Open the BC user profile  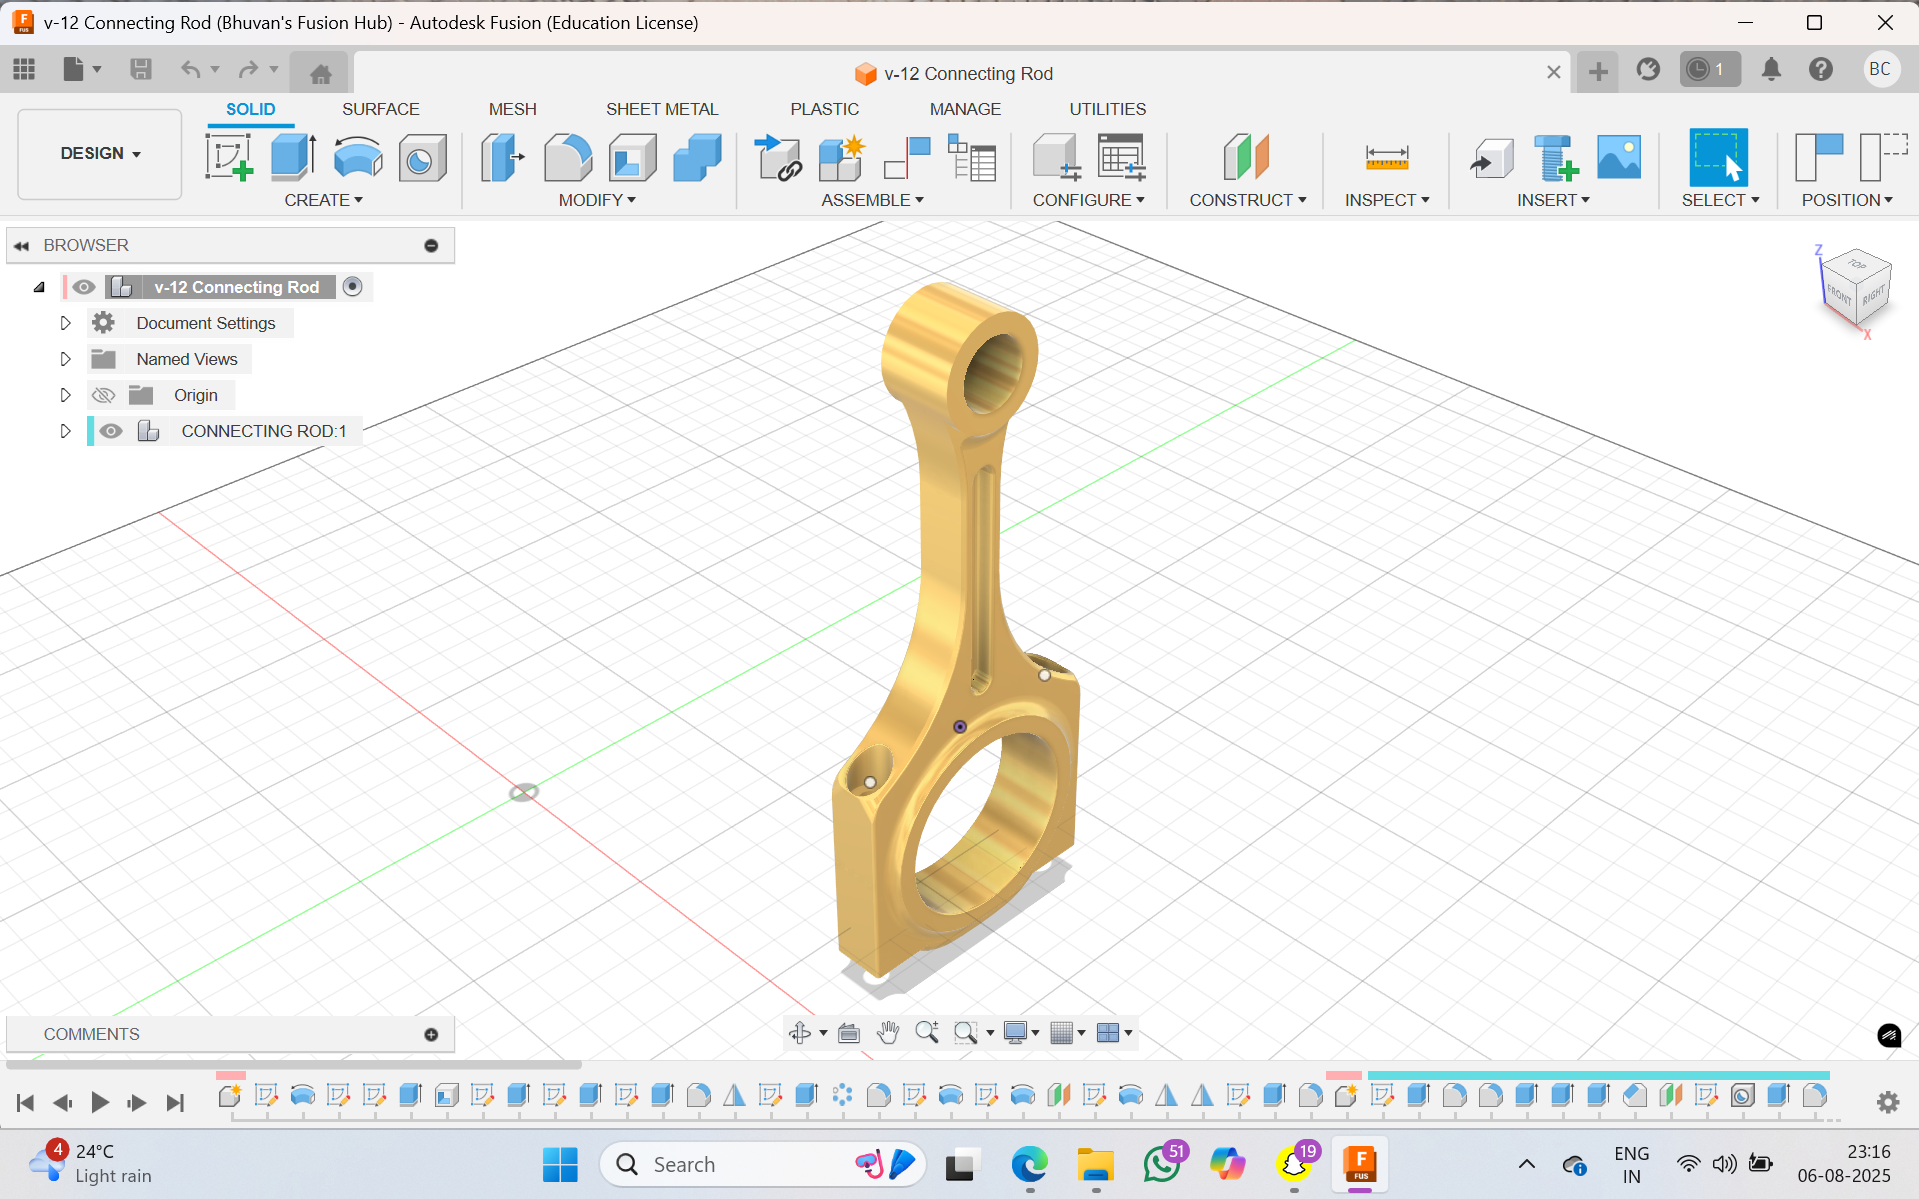tap(1880, 69)
